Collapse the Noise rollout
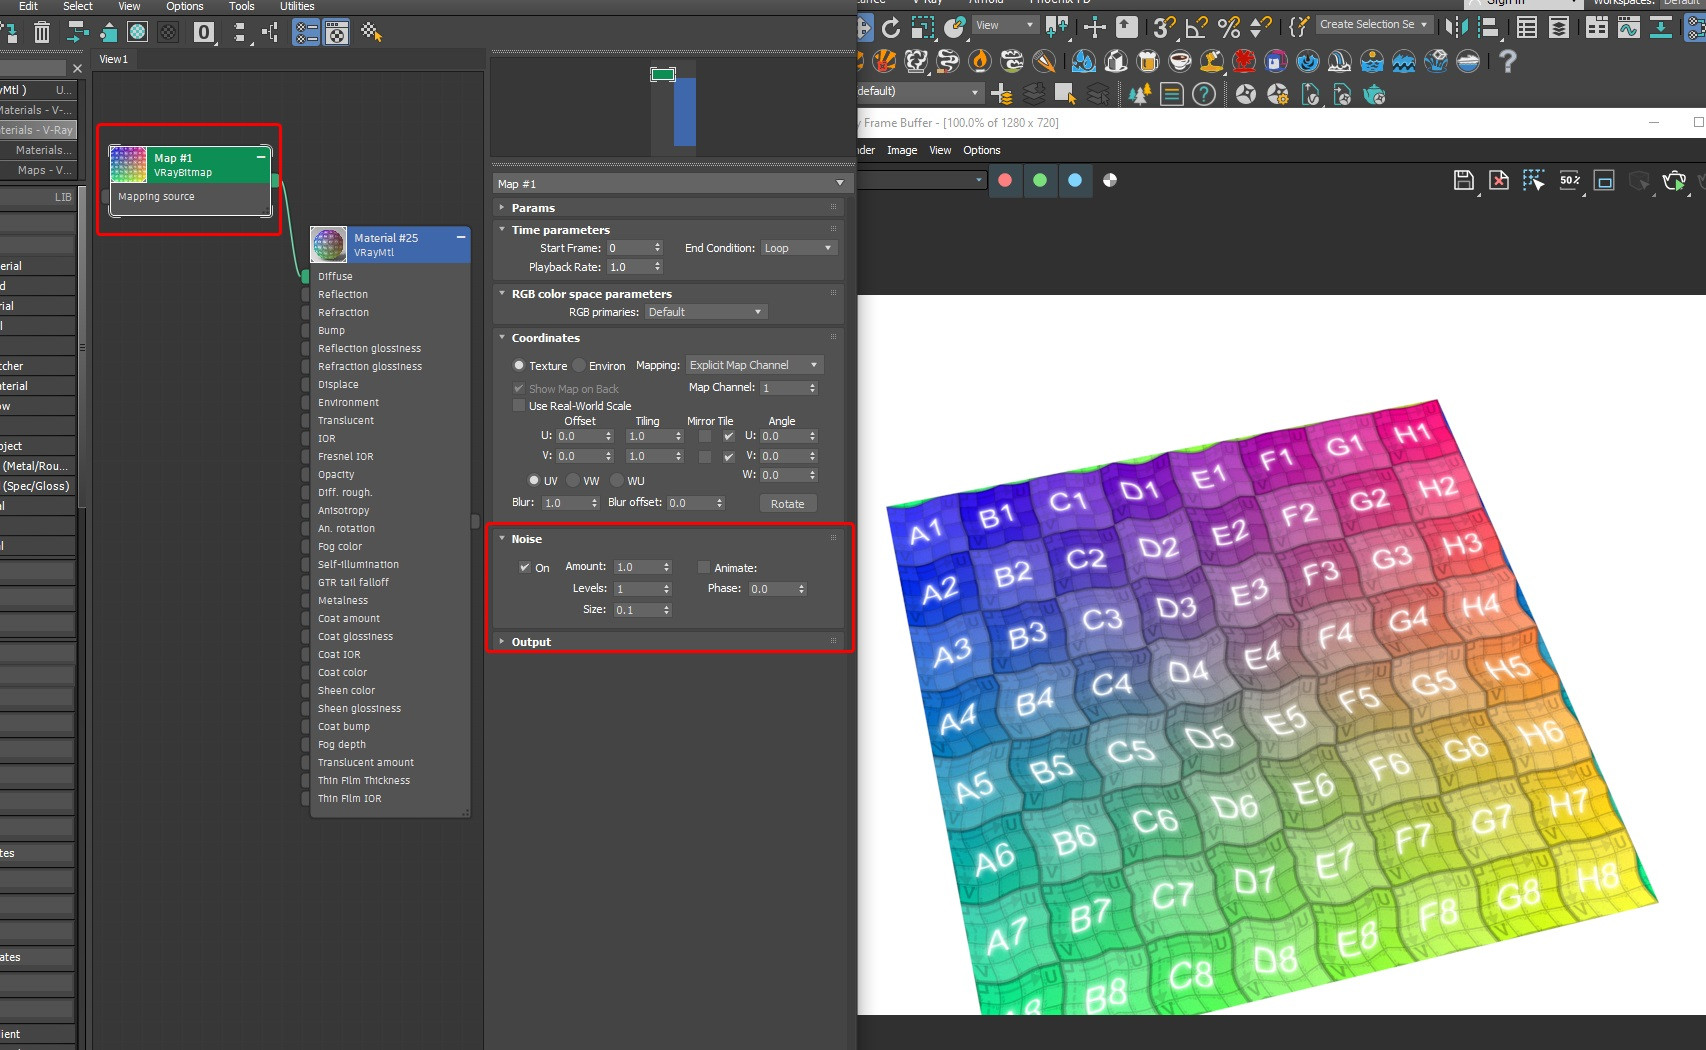This screenshot has width=1706, height=1050. click(668, 539)
